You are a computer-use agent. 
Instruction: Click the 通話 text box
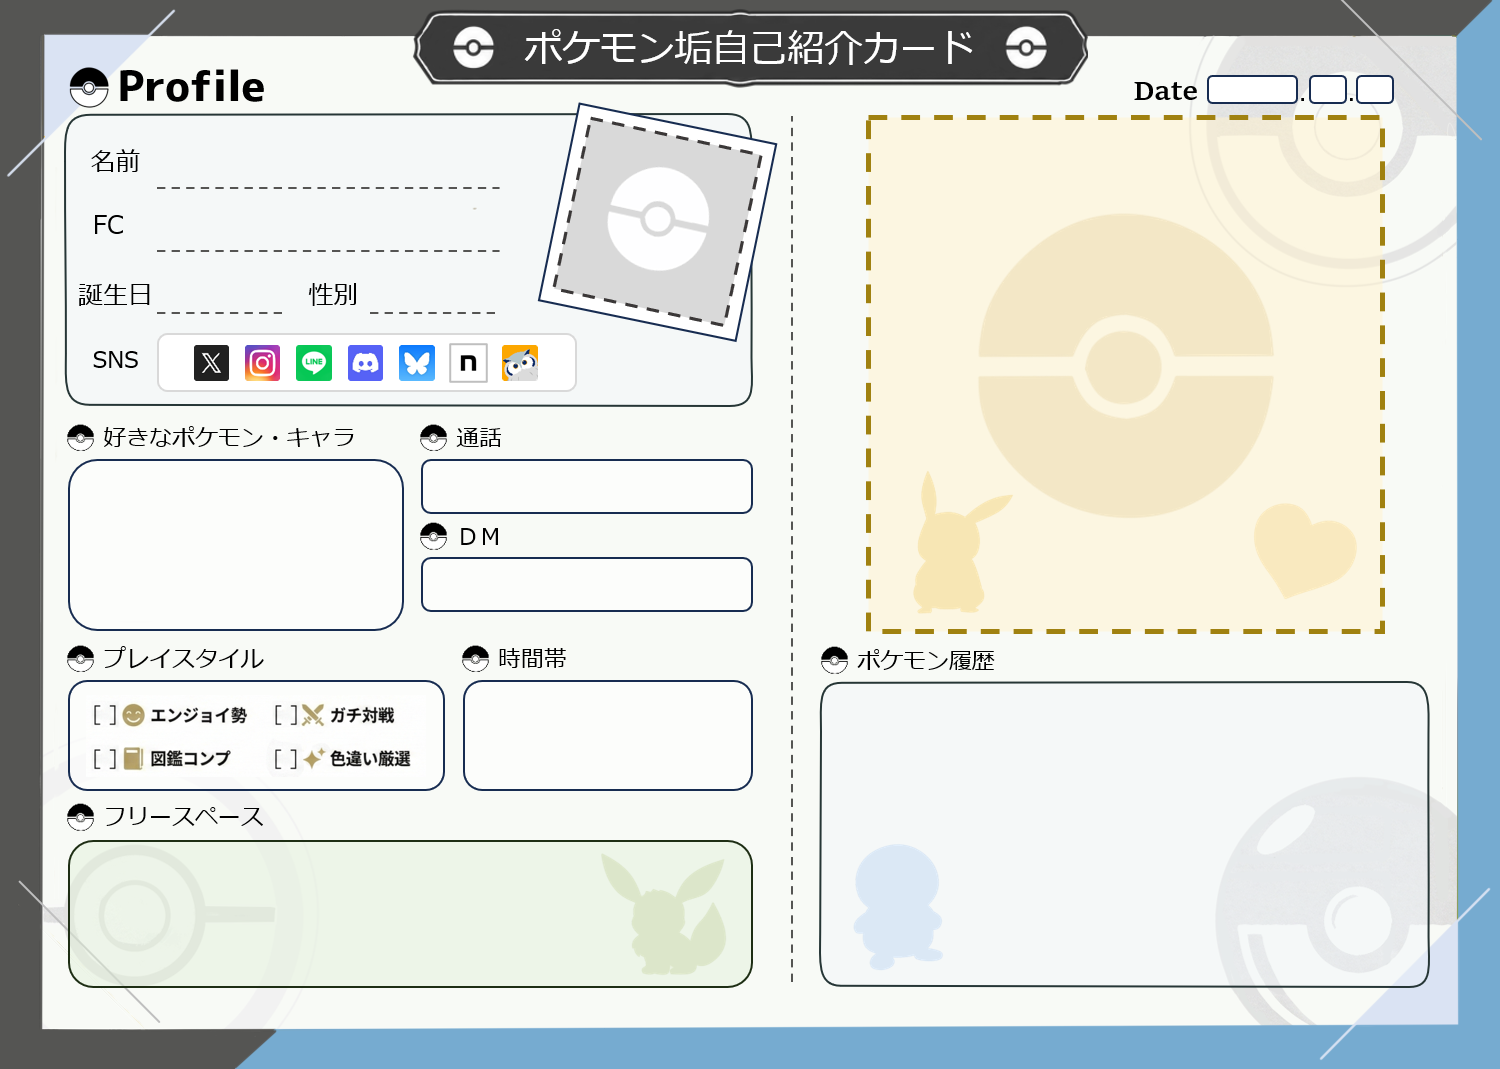click(587, 487)
